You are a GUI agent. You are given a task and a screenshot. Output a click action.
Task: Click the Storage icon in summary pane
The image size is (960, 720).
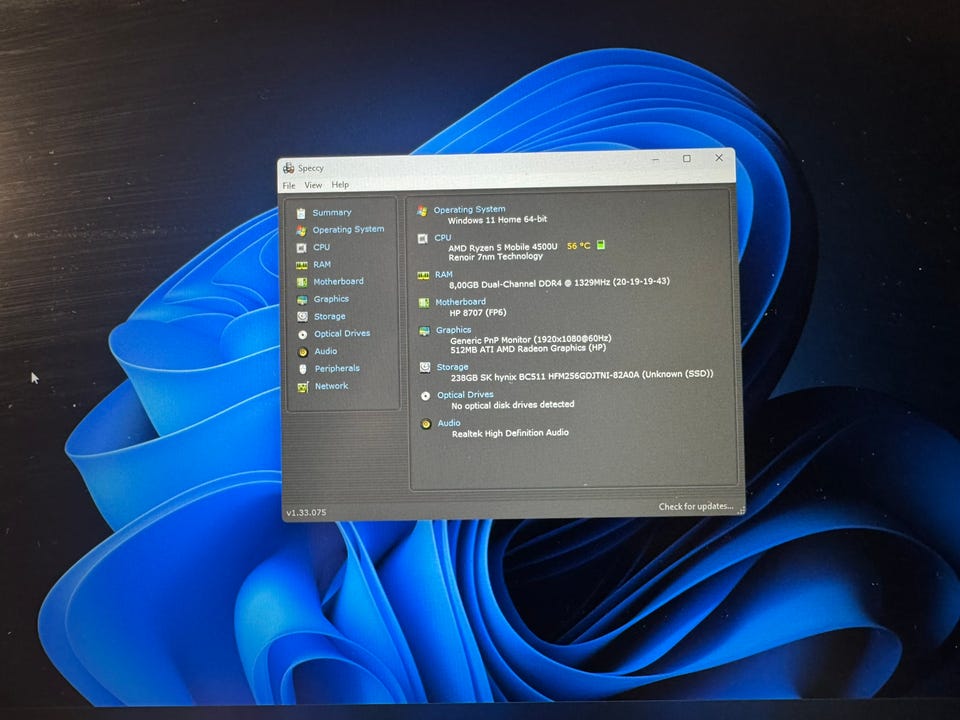coord(425,367)
